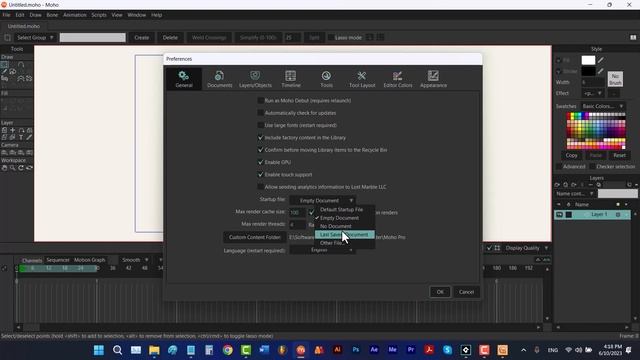This screenshot has width=640, height=360.
Task: Open the Name contains filter dropdown
Action: [576, 194]
